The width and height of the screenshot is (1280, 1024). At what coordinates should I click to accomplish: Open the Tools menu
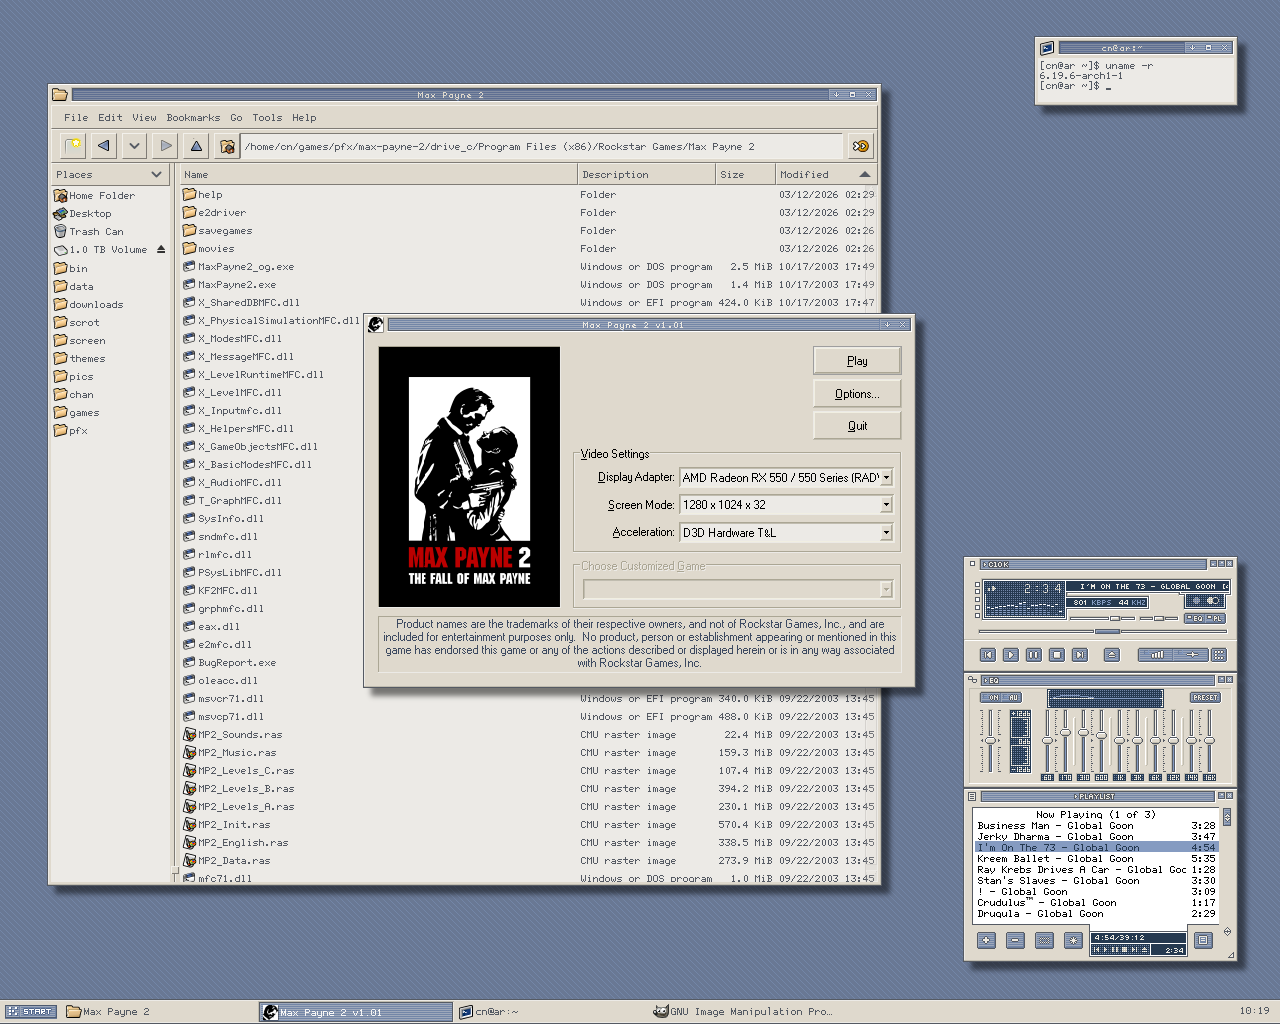(x=267, y=118)
